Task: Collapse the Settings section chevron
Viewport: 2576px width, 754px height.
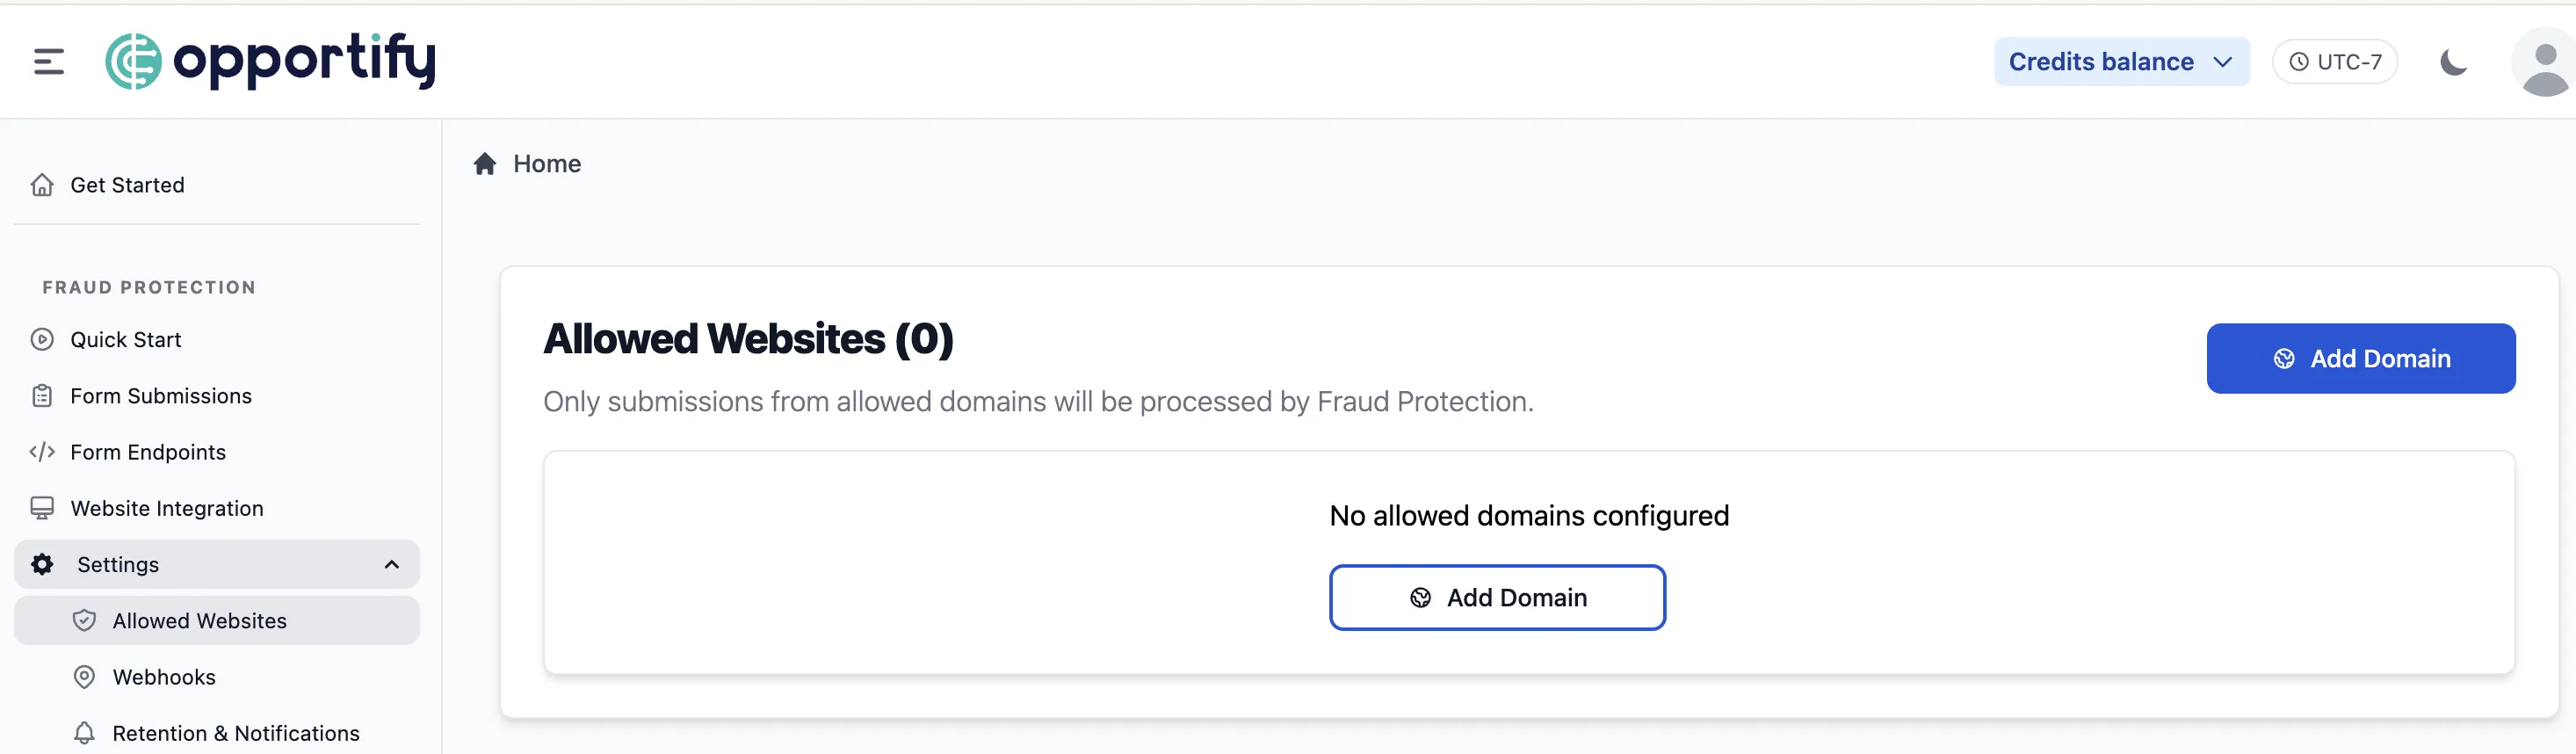Action: (x=392, y=565)
